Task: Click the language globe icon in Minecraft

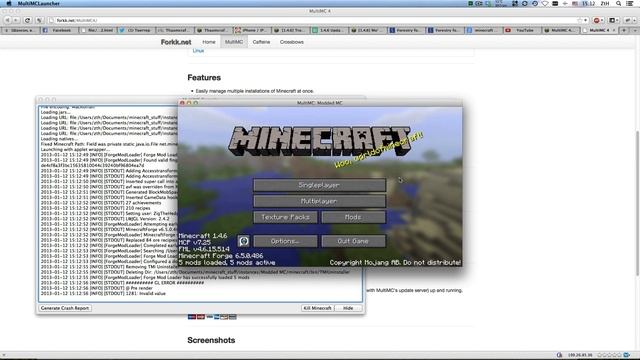Action: 244,241
